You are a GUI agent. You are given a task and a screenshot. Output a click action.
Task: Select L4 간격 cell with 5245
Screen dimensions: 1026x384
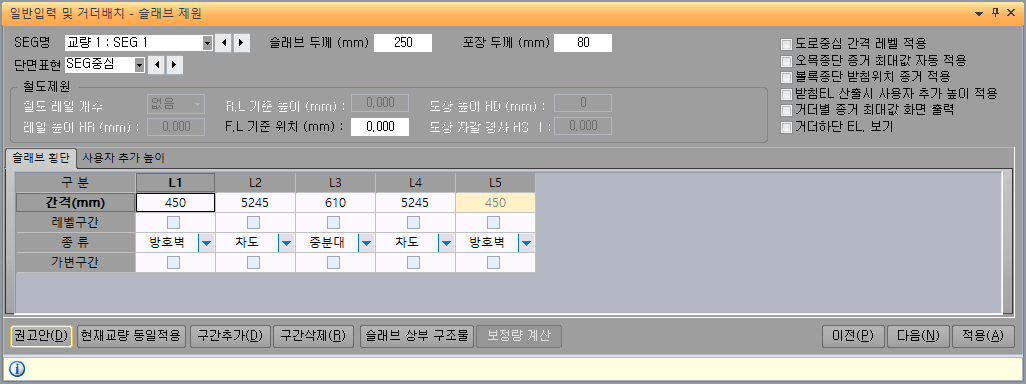(x=416, y=203)
